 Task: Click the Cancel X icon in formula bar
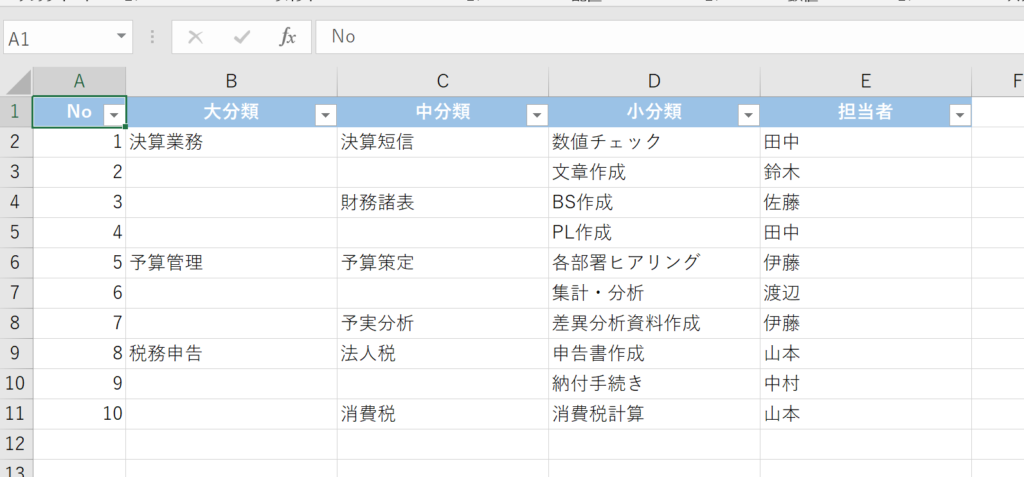[x=196, y=37]
